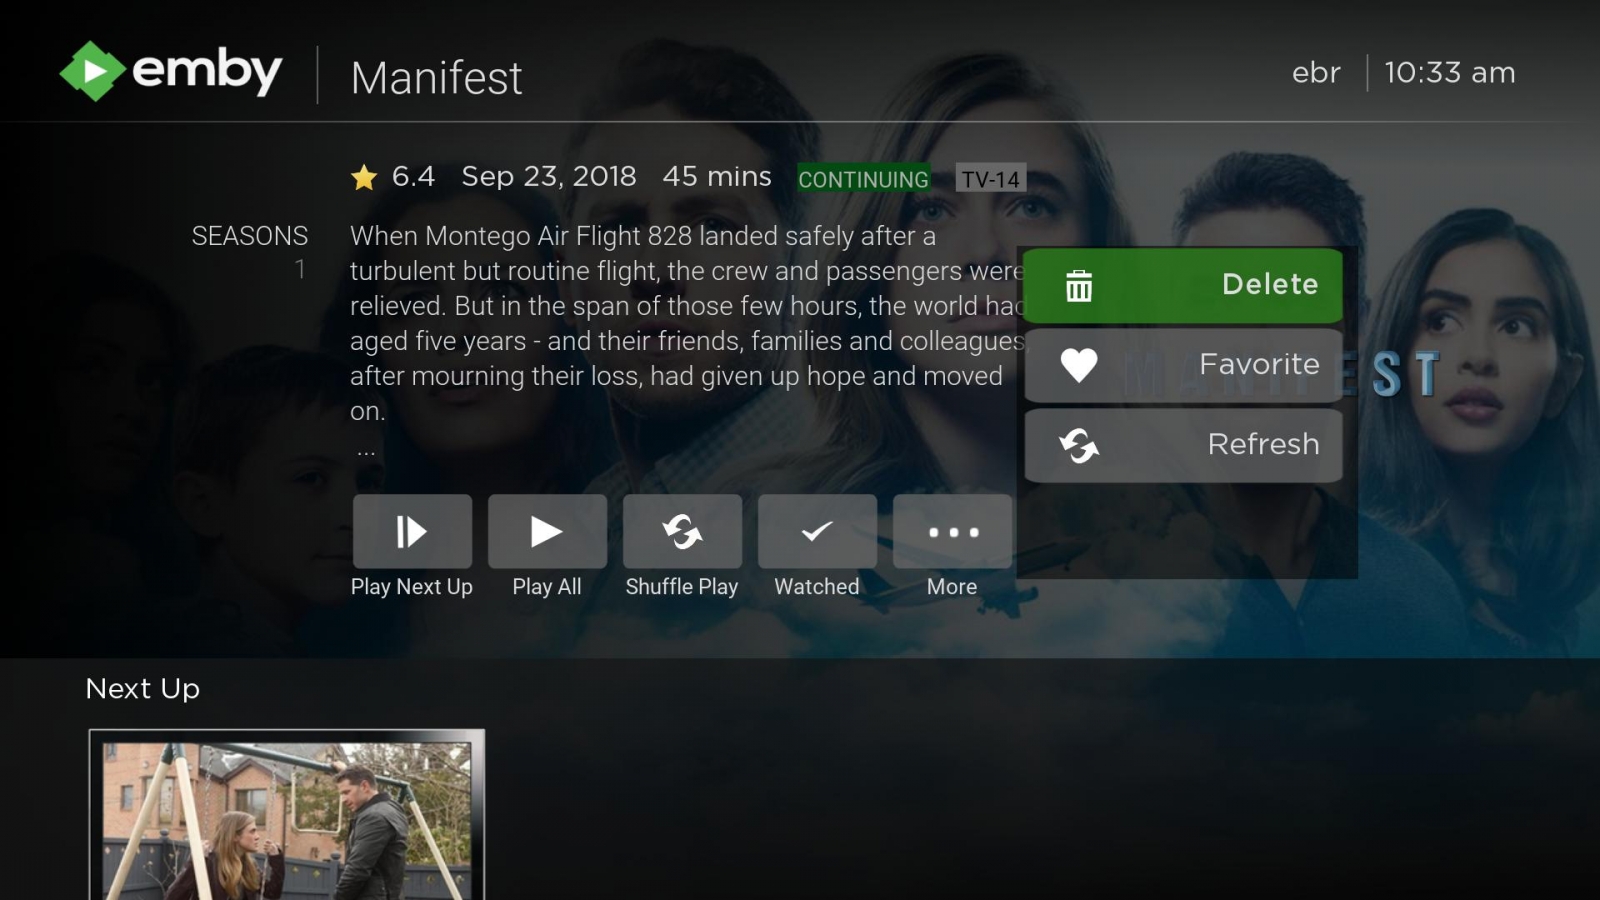Click the Next Up section heading
The width and height of the screenshot is (1600, 900).
[143, 689]
